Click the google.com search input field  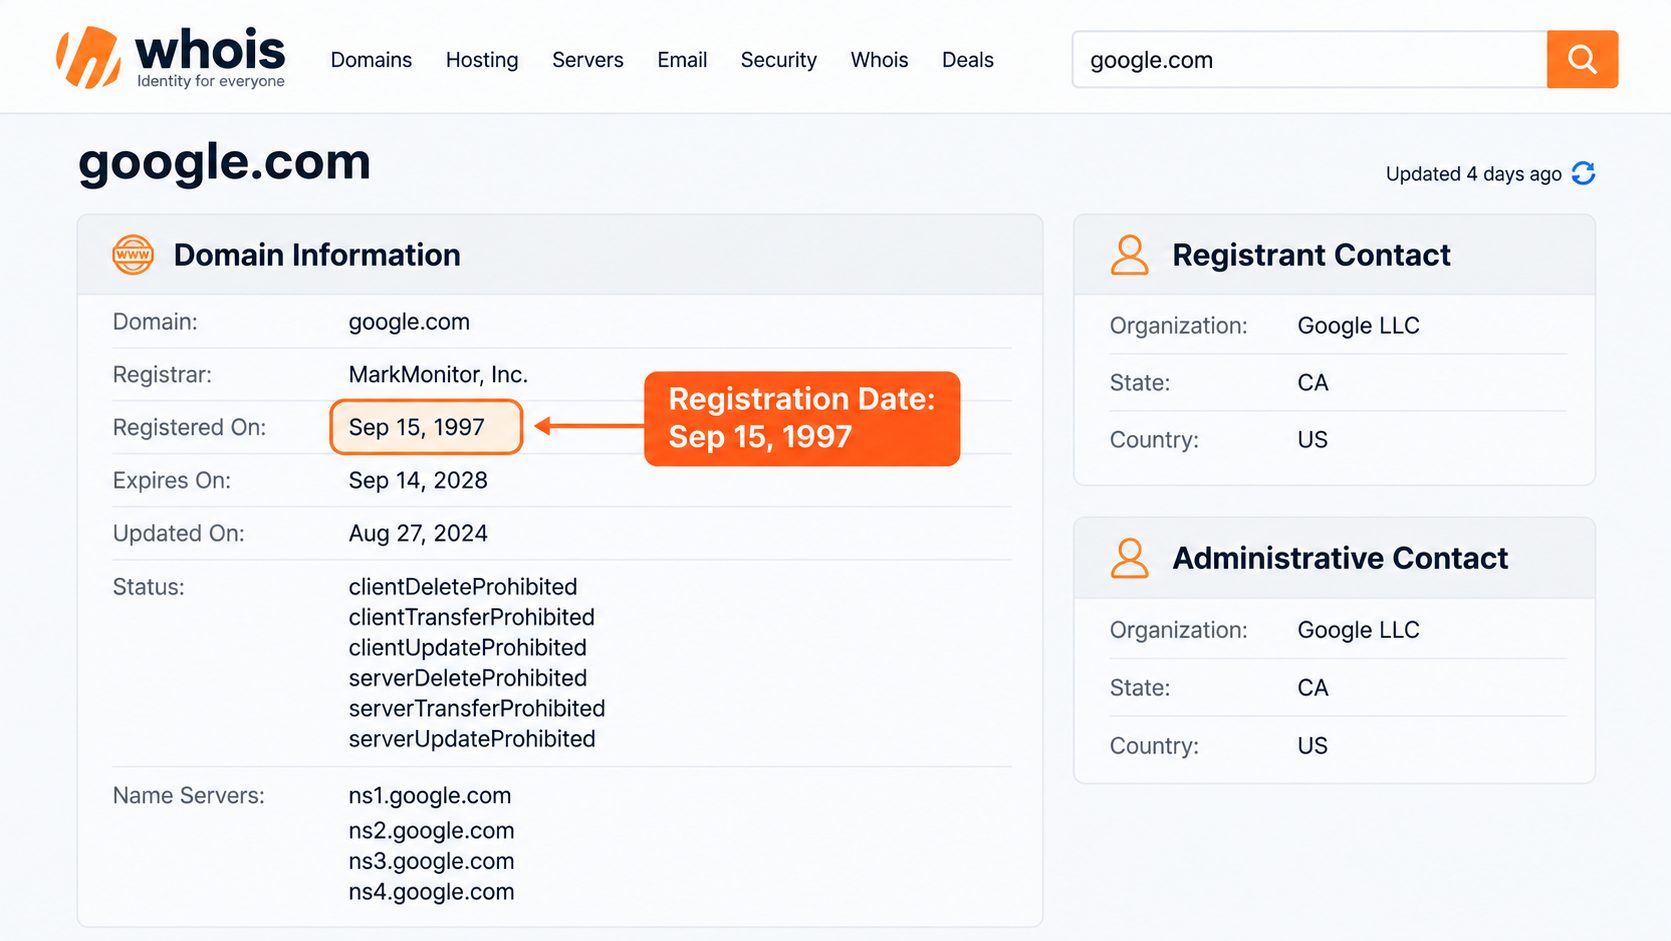point(1309,59)
